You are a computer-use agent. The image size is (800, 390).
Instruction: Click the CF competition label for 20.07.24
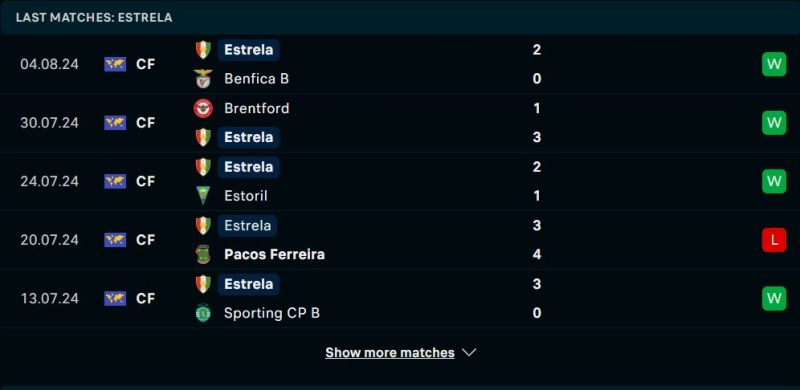tap(145, 240)
